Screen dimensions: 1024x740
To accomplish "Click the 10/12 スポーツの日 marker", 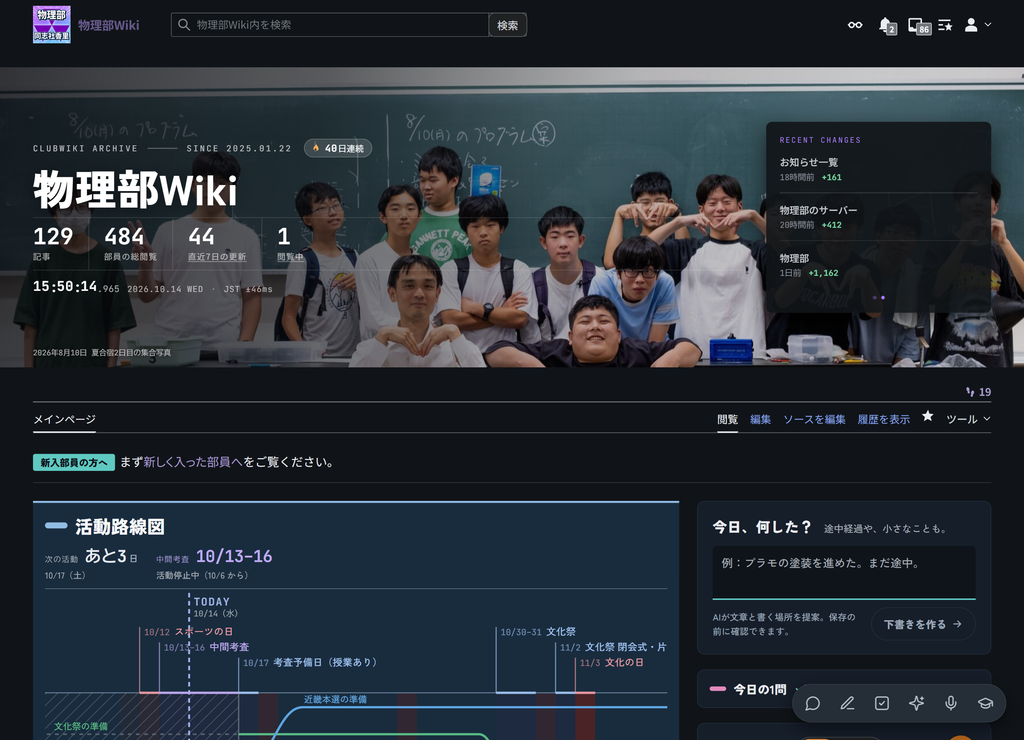I will [188, 632].
